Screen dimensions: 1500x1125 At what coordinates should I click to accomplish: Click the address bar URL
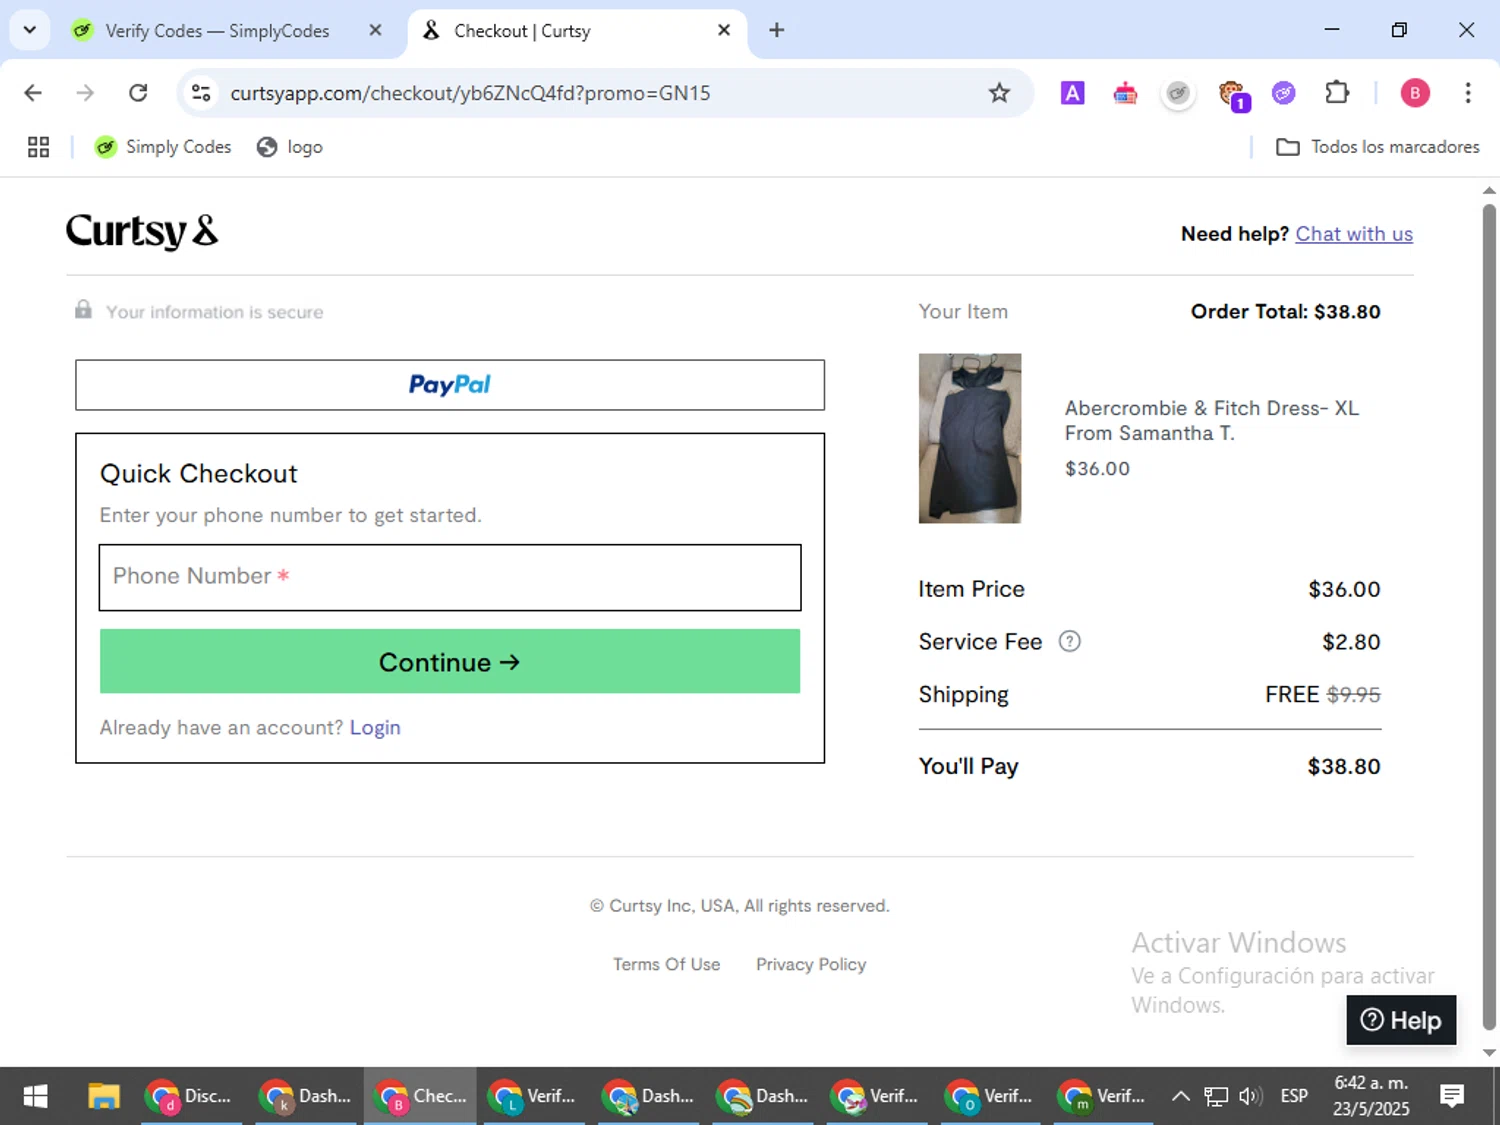coord(470,93)
